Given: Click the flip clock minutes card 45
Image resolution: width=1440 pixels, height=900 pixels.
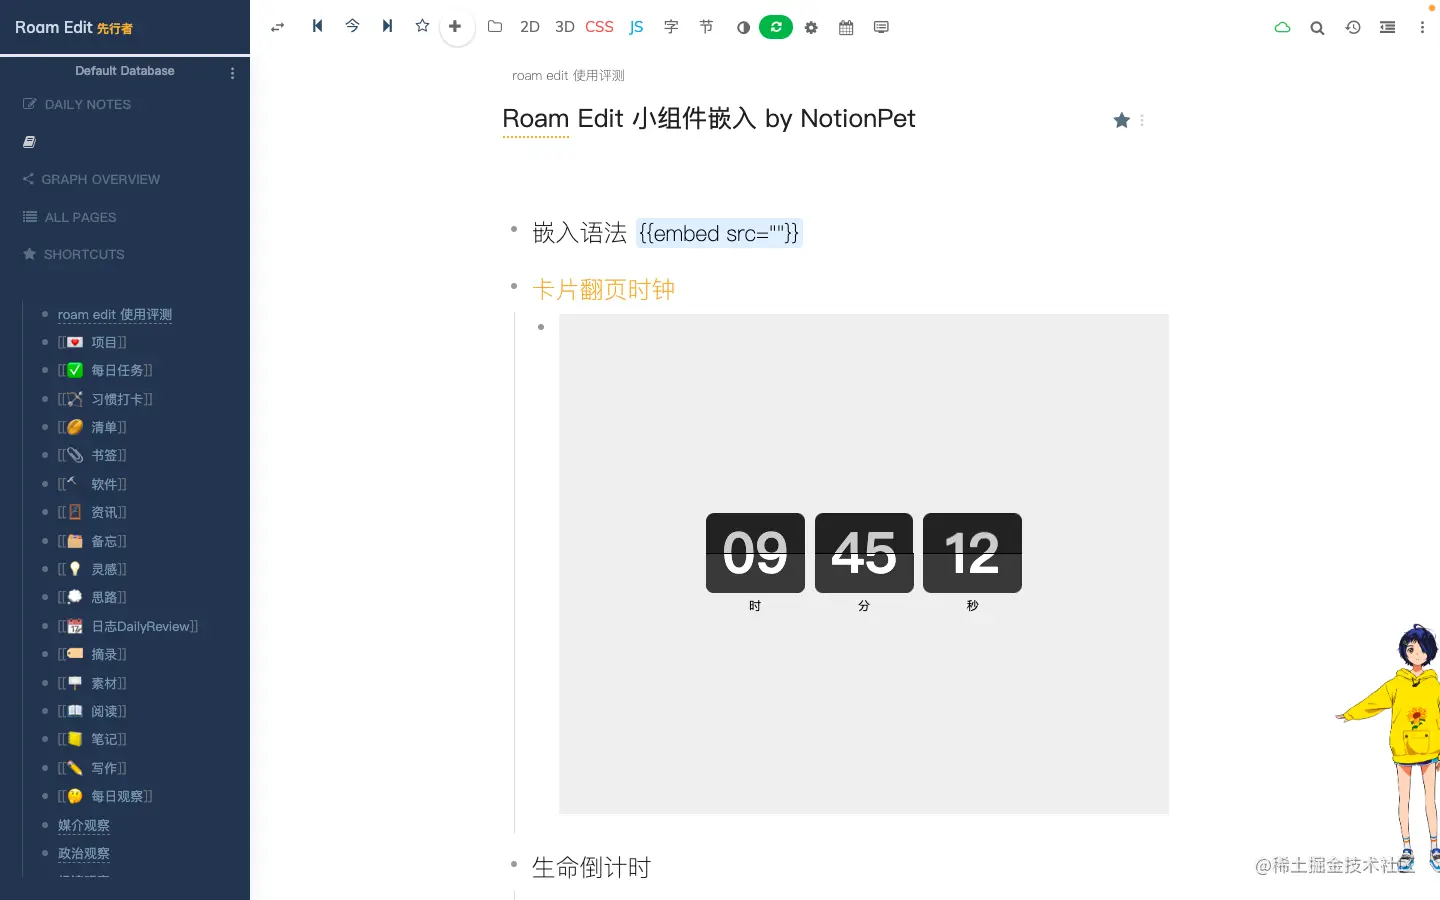Looking at the screenshot, I should [x=864, y=553].
